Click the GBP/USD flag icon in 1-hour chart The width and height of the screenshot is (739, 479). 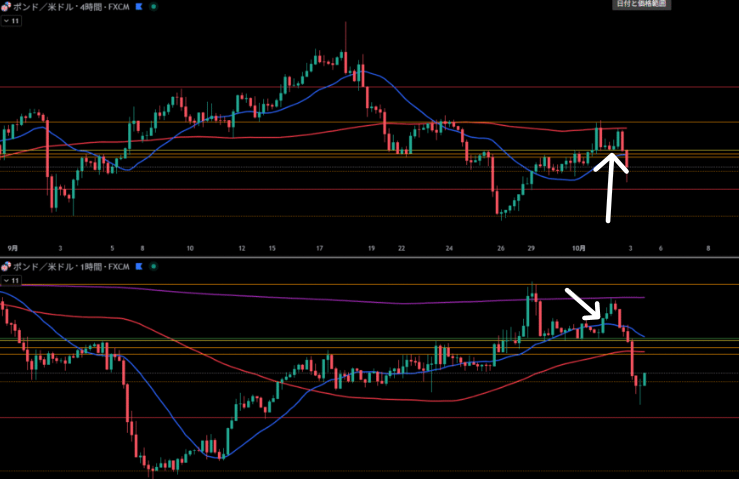click(6, 267)
